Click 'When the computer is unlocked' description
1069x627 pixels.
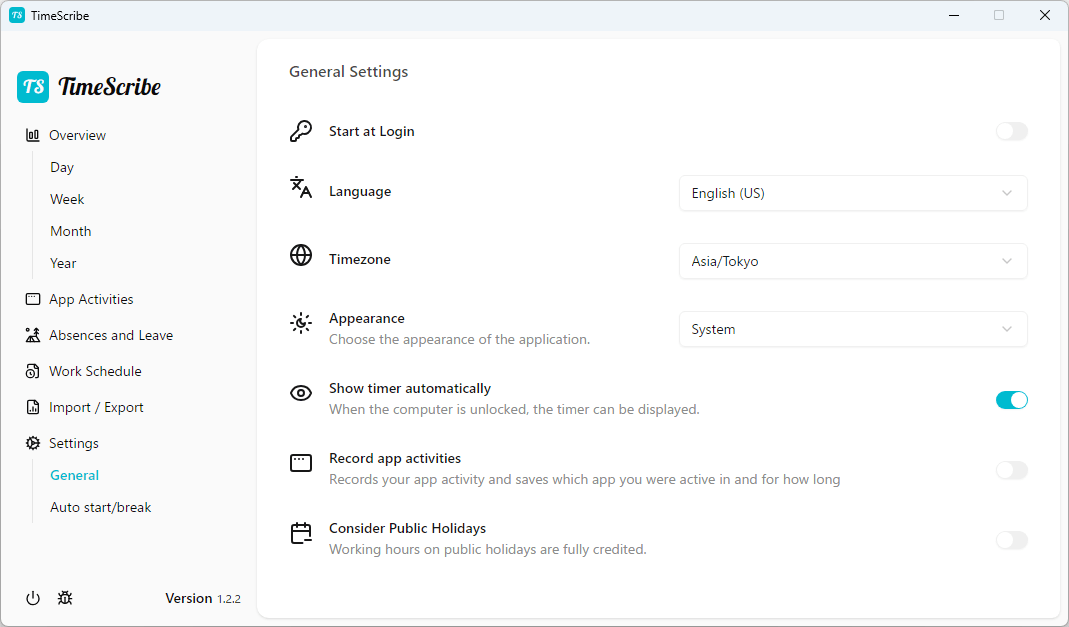514,410
